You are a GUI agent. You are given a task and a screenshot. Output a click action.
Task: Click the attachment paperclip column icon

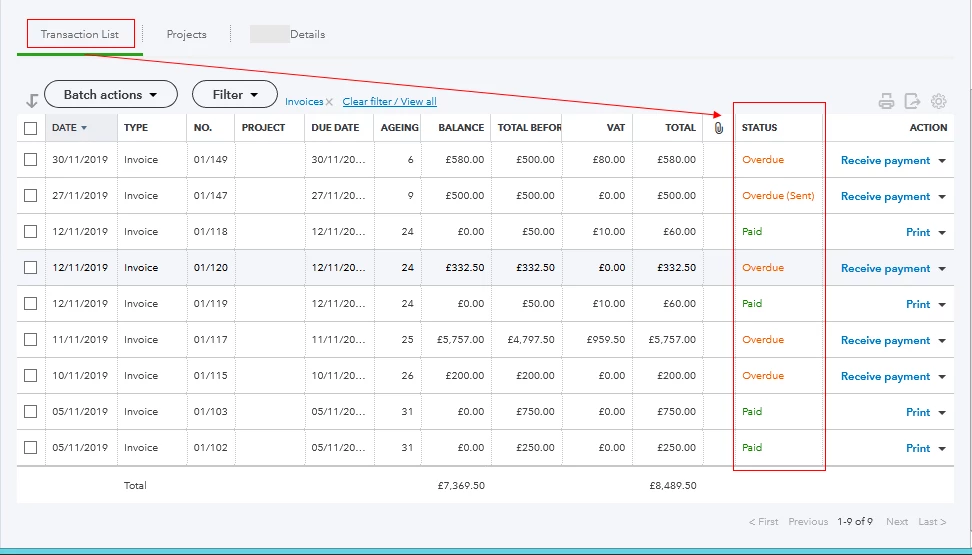pyautogui.click(x=718, y=128)
